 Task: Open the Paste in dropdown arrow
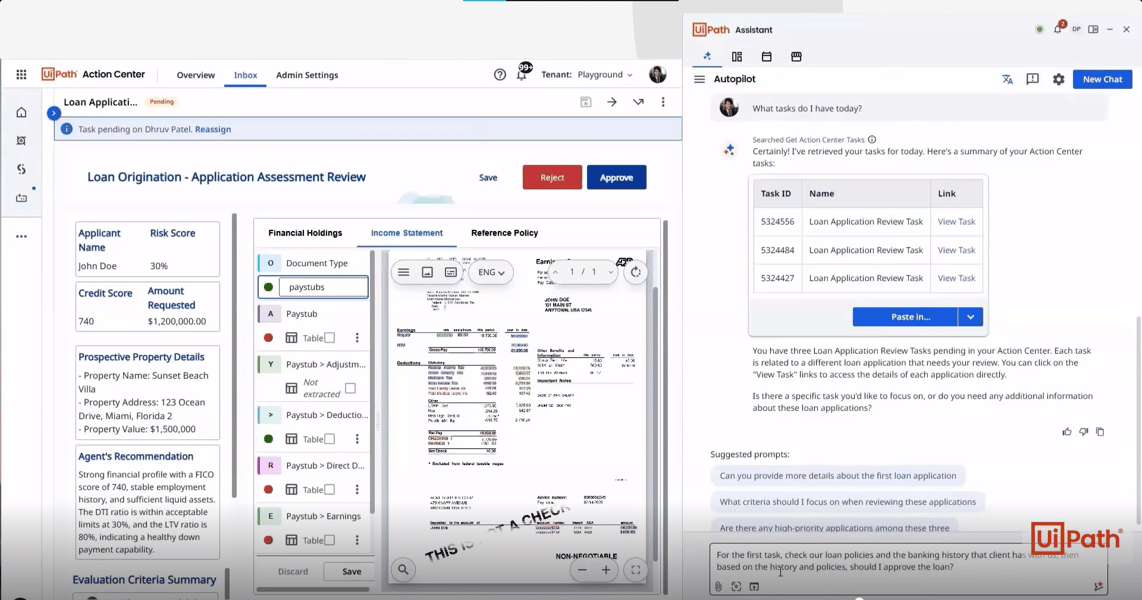pos(971,317)
